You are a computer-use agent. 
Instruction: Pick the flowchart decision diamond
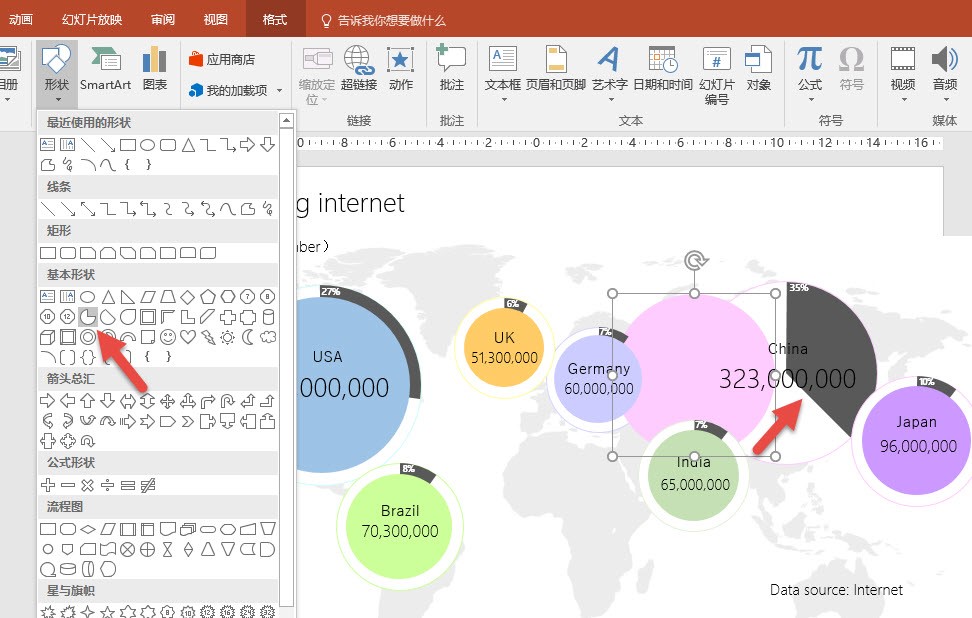(88, 529)
